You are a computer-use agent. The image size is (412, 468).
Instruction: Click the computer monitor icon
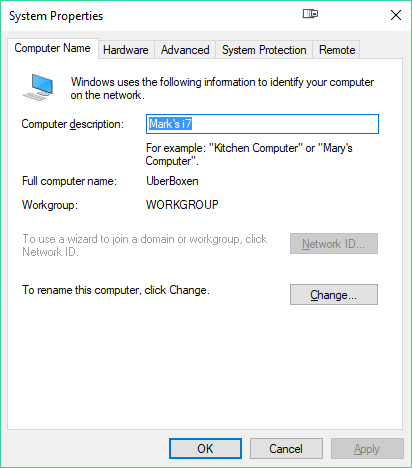pyautogui.click(x=38, y=87)
